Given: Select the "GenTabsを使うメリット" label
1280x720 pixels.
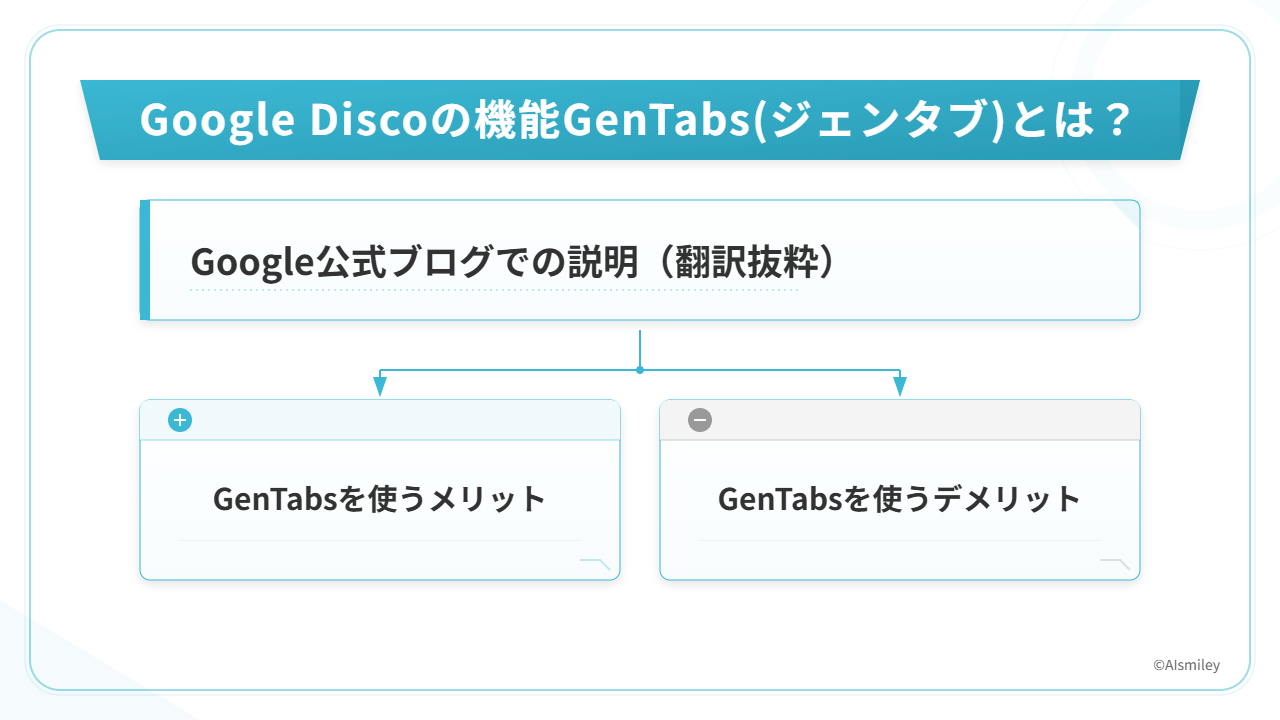Looking at the screenshot, I should click(380, 498).
